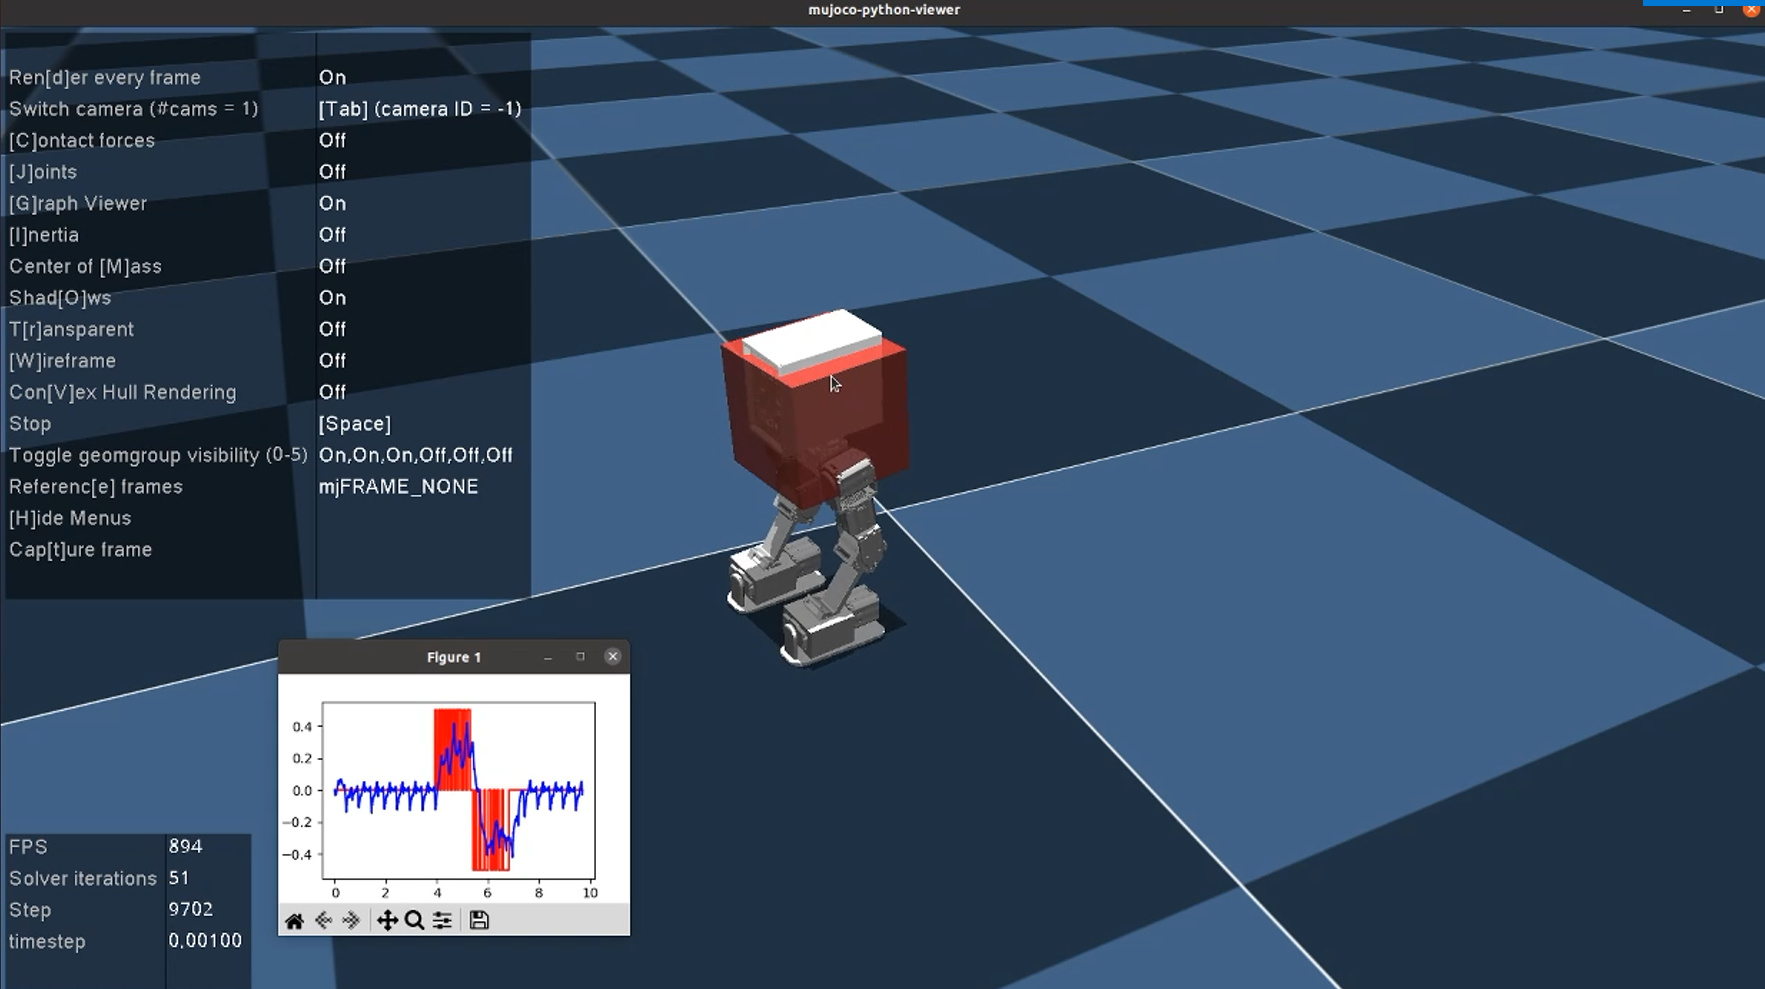Minimize the mujoco-python-viewer window
Viewport: 1765px width, 989px height.
[x=1687, y=9]
